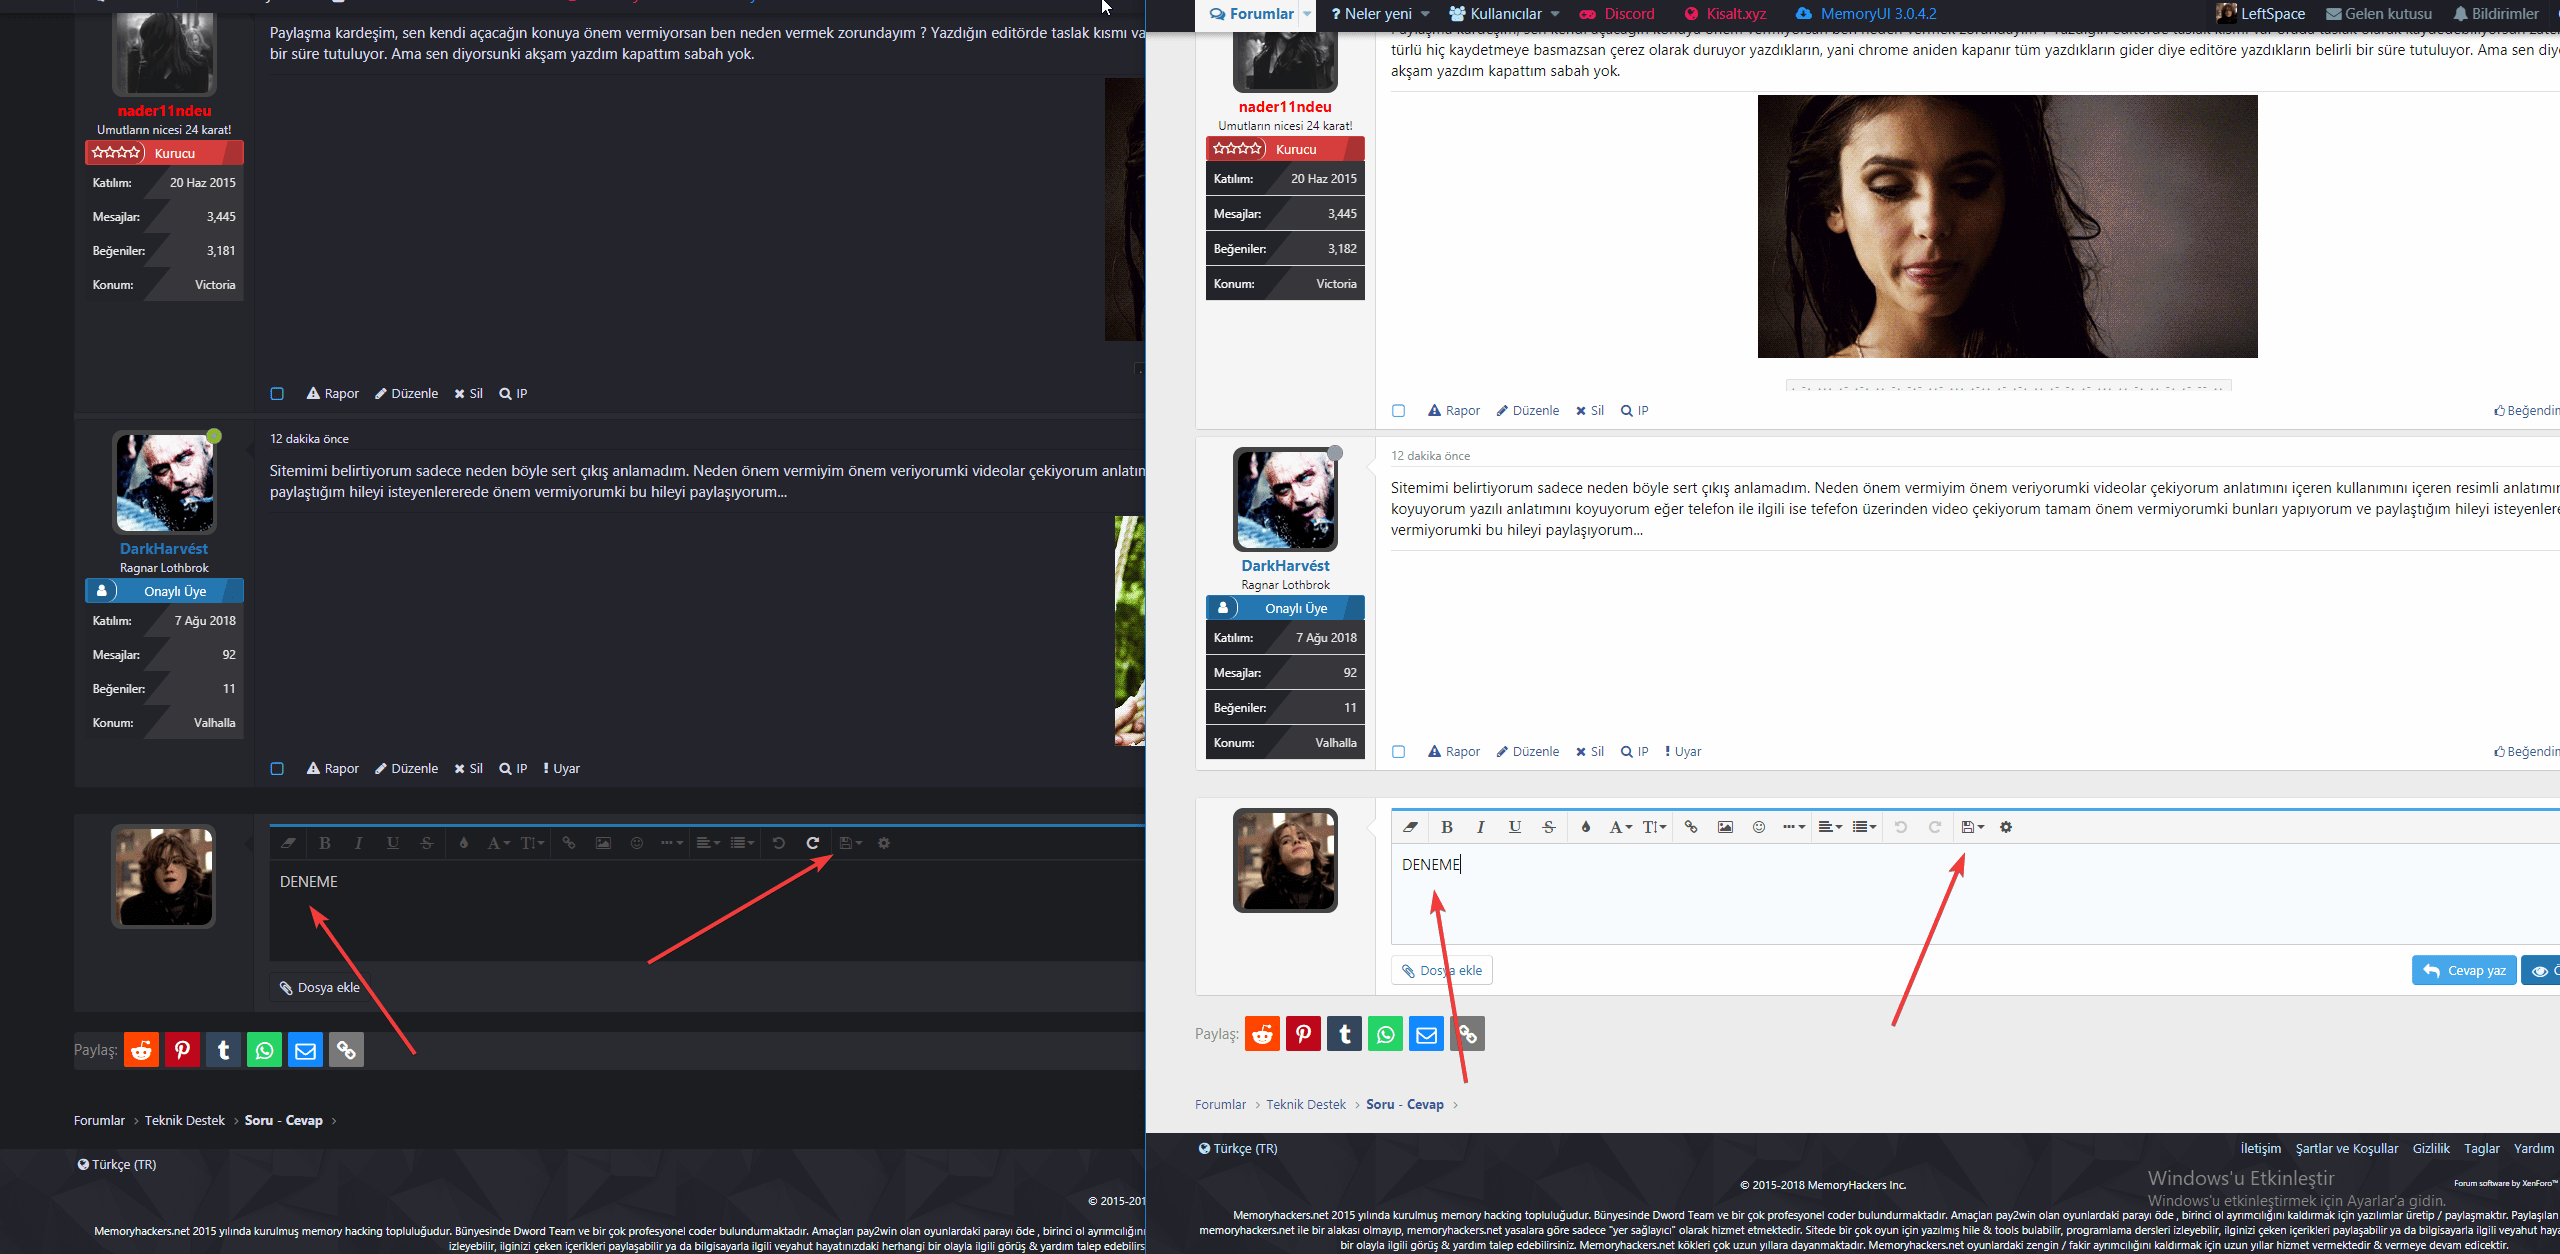Expand the Forumlar menu arrow in navbar
This screenshot has height=1254, width=2560.
click(x=1307, y=14)
